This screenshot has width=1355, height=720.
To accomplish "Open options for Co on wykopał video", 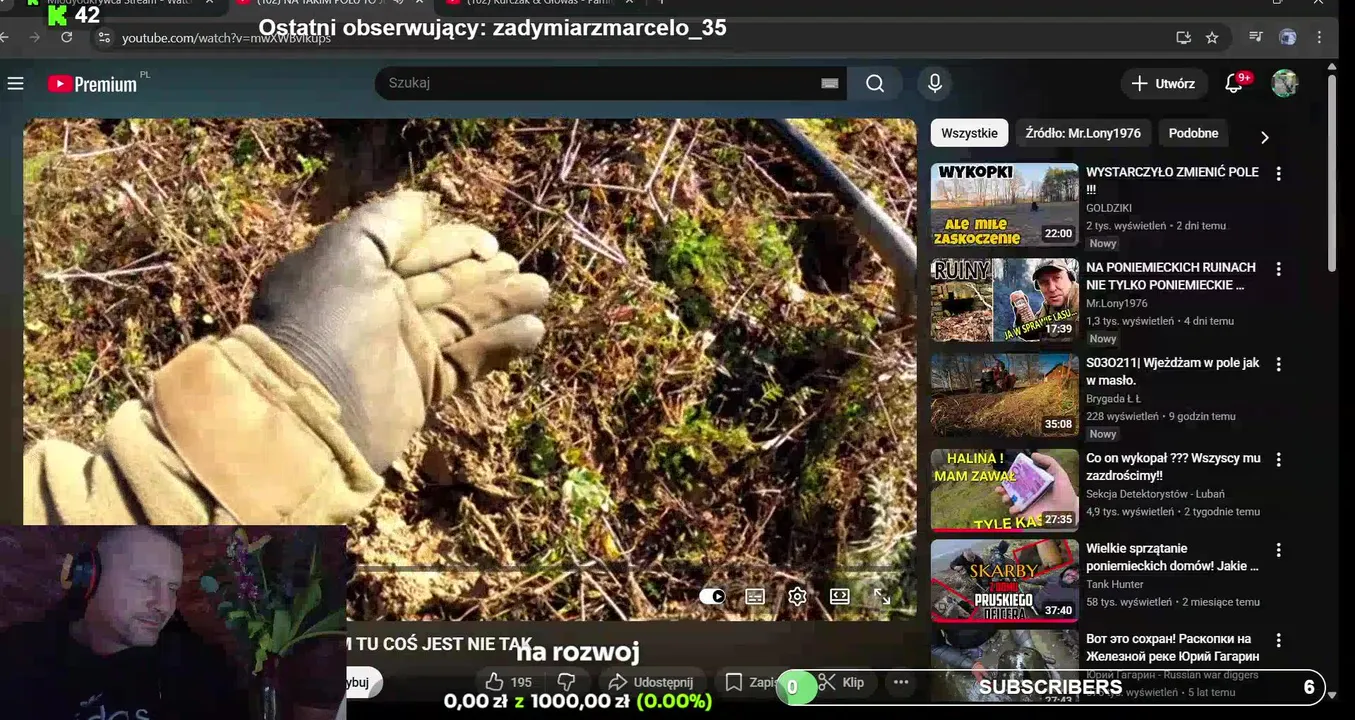I will (x=1278, y=459).
